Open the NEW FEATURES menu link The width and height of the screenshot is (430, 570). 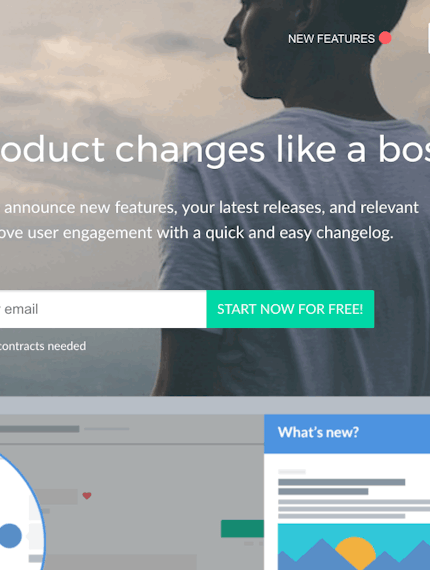[x=331, y=39]
